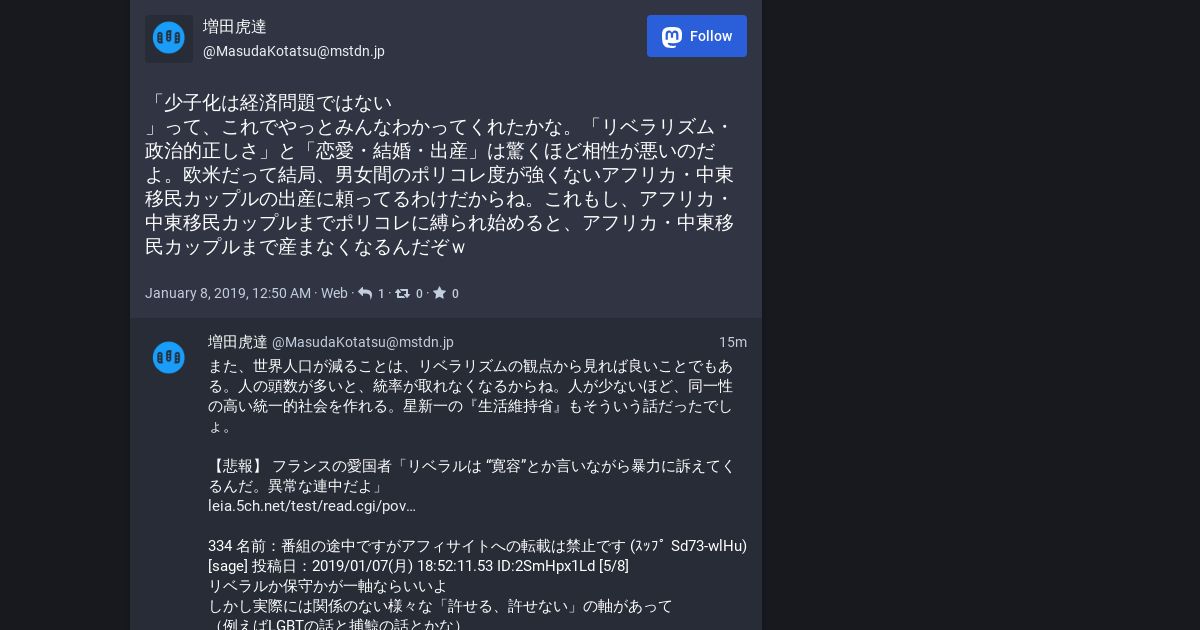Screen dimensions: 1200x630
Task: Open the author's avatar at the top
Action: [x=169, y=38]
